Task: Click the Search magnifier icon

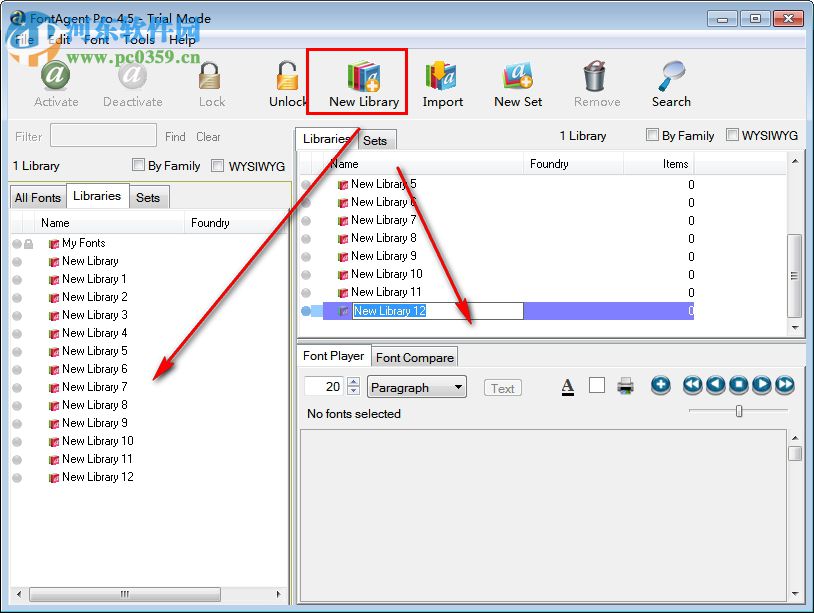Action: (670, 75)
